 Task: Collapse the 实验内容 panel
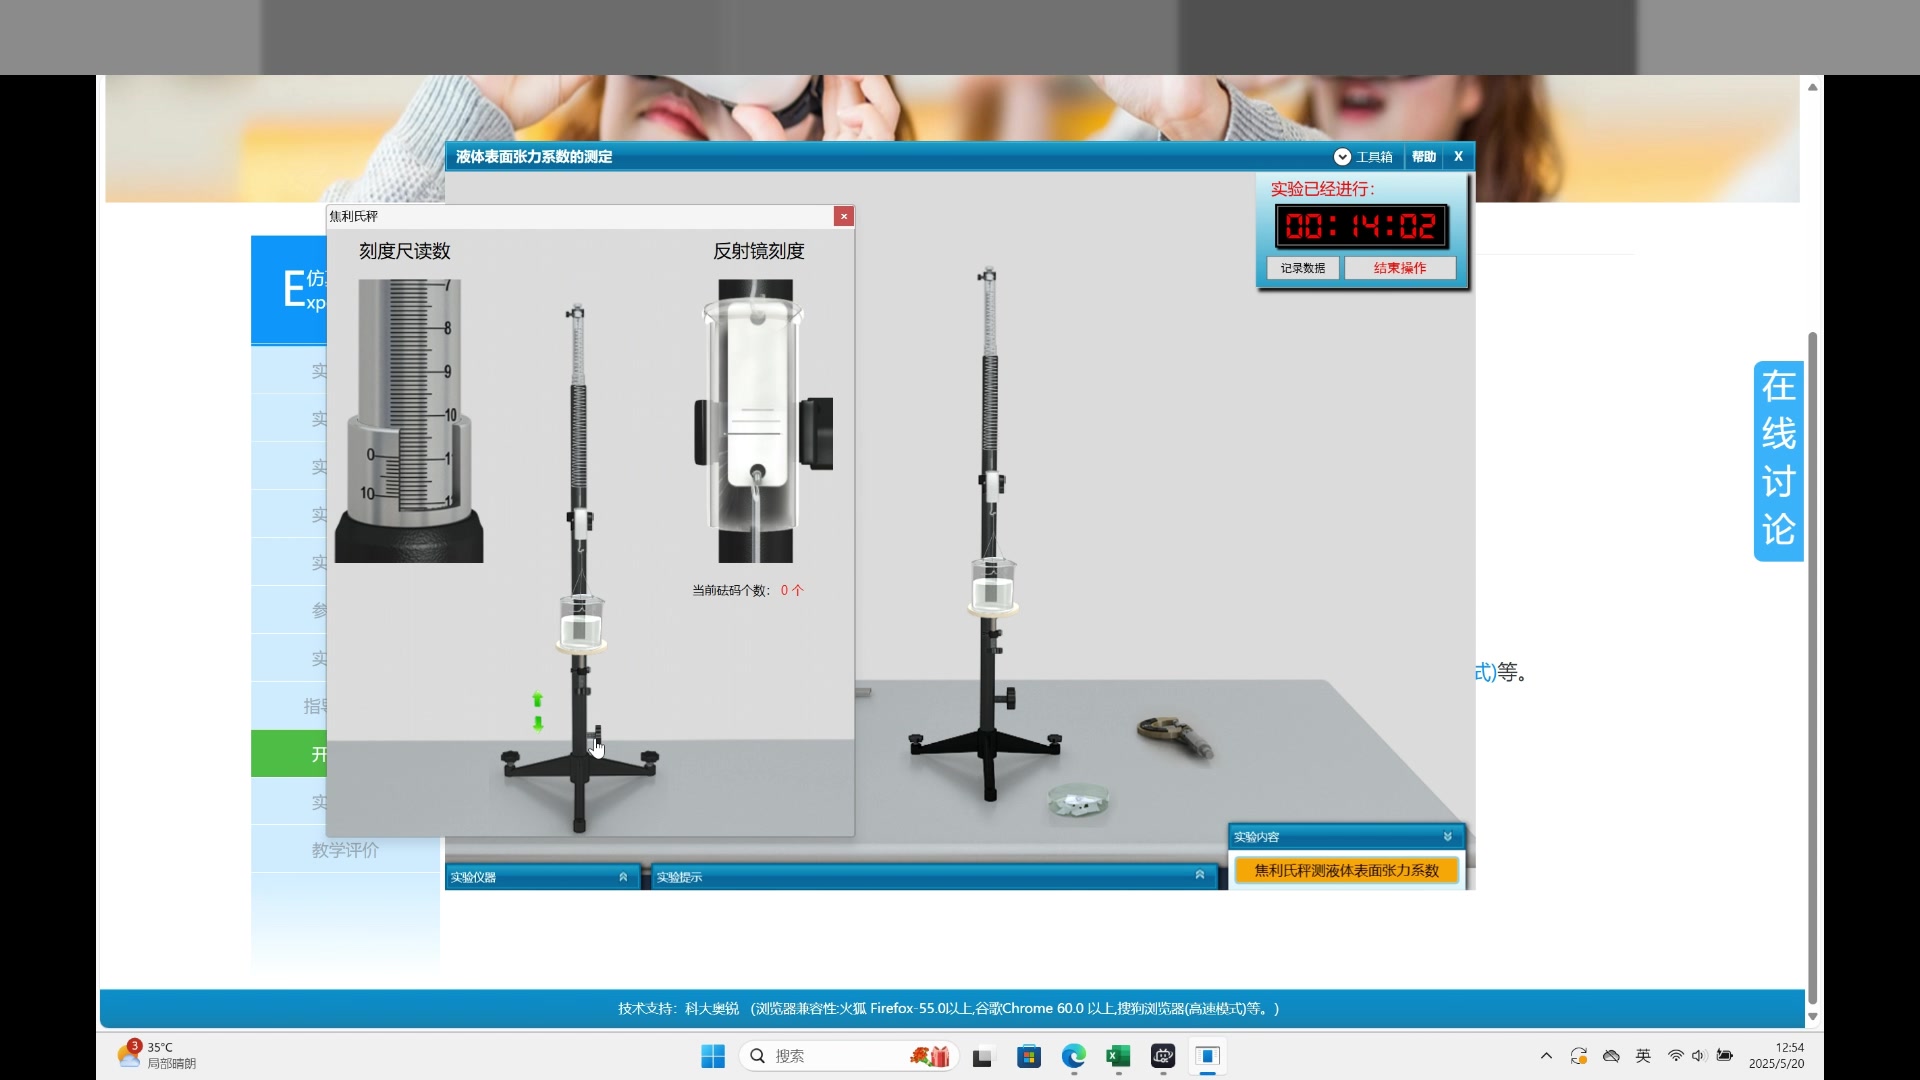1447,837
